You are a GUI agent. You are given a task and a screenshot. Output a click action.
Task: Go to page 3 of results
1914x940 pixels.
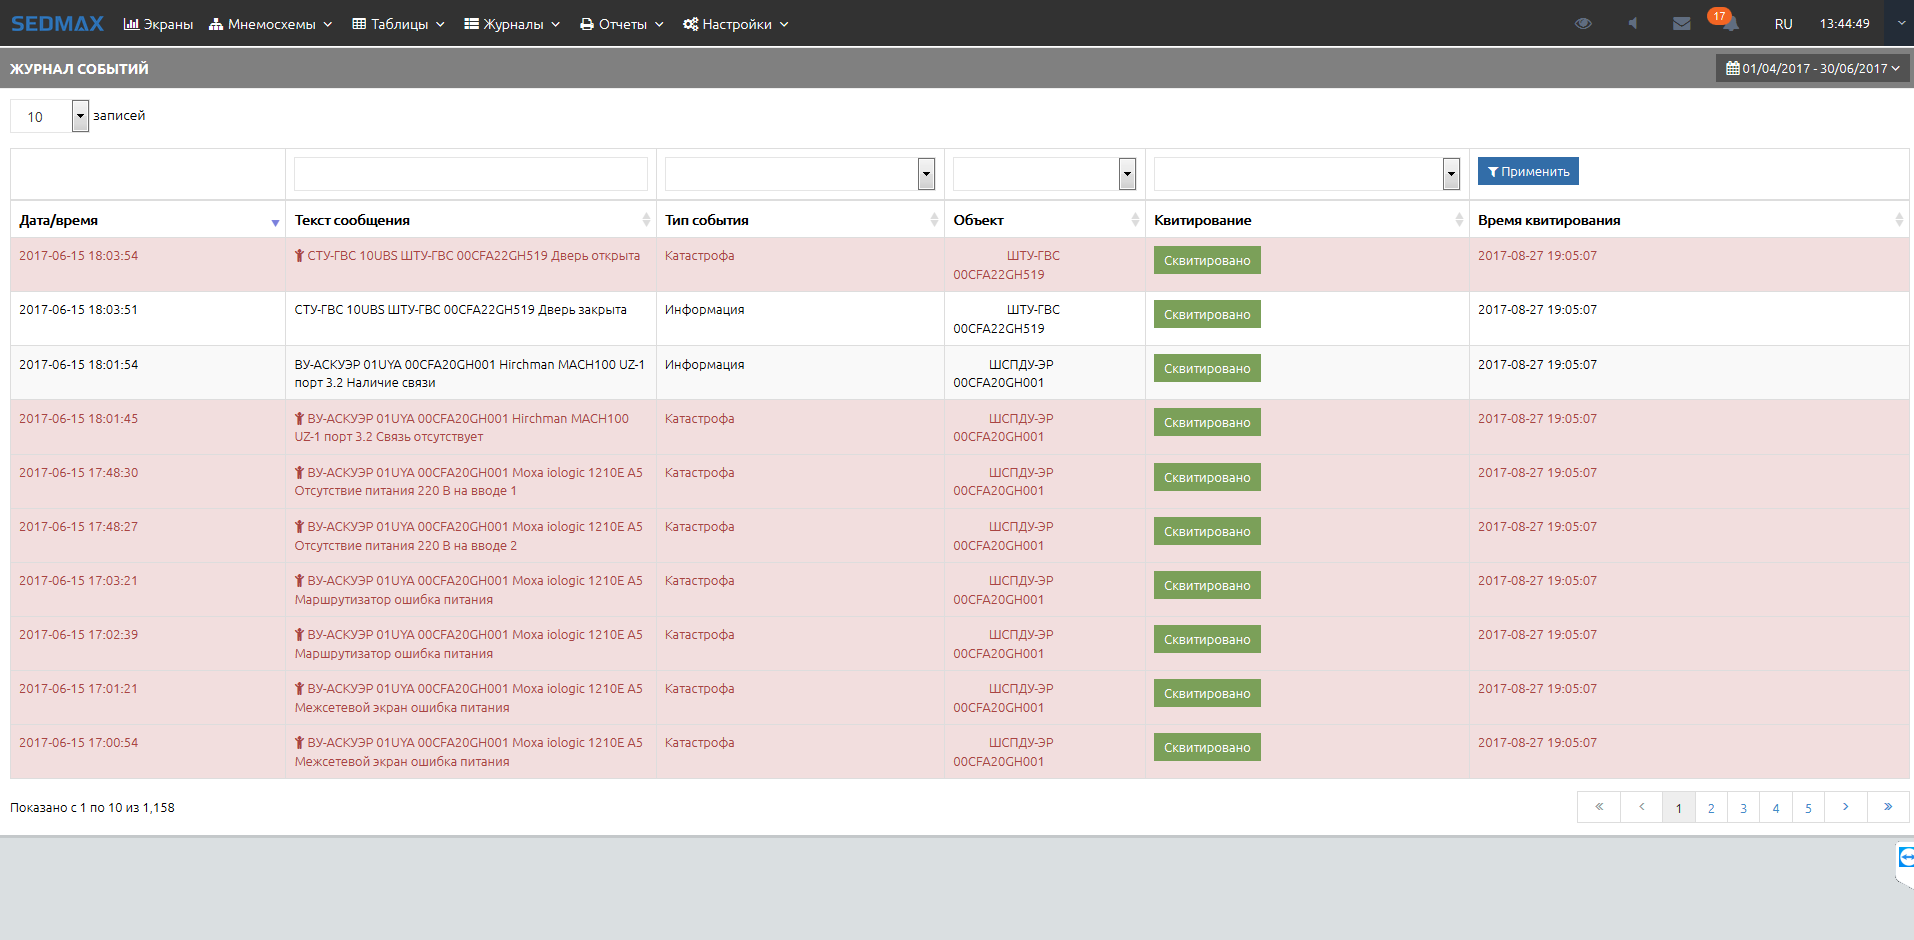1743,808
